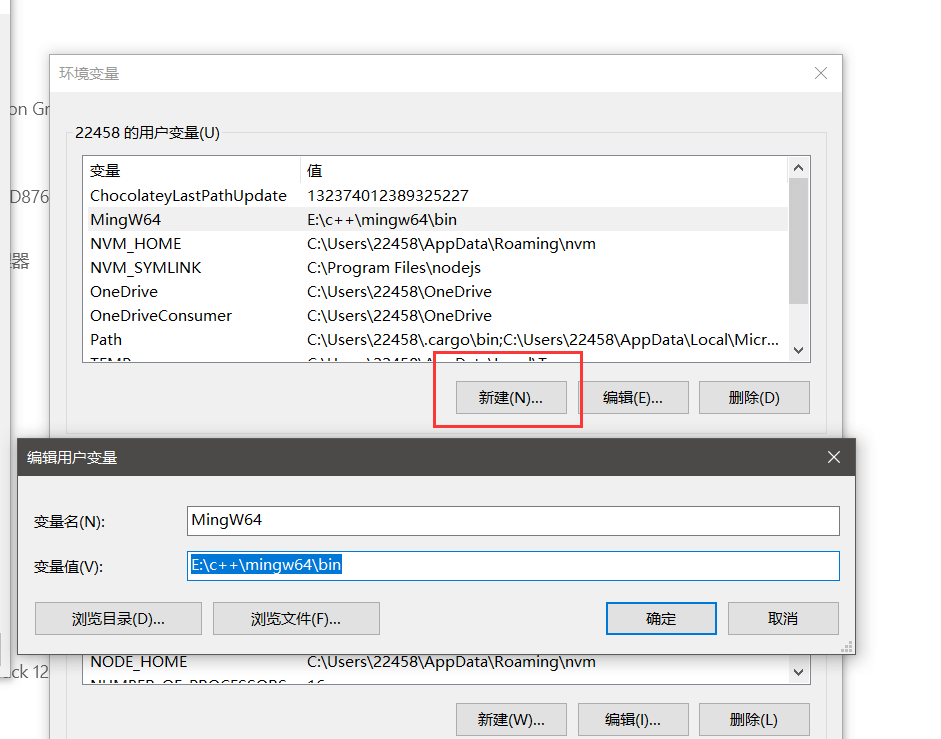Viewport: 941px width, 739px height.
Task: Close the 编辑用户变量 dialog
Action: click(834, 457)
